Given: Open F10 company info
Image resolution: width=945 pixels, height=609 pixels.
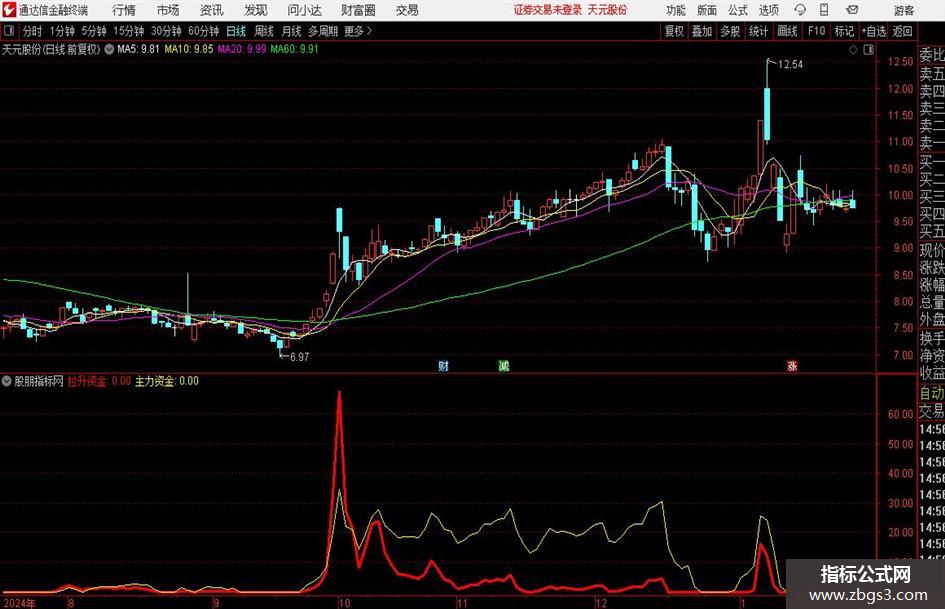Looking at the screenshot, I should 816,31.
